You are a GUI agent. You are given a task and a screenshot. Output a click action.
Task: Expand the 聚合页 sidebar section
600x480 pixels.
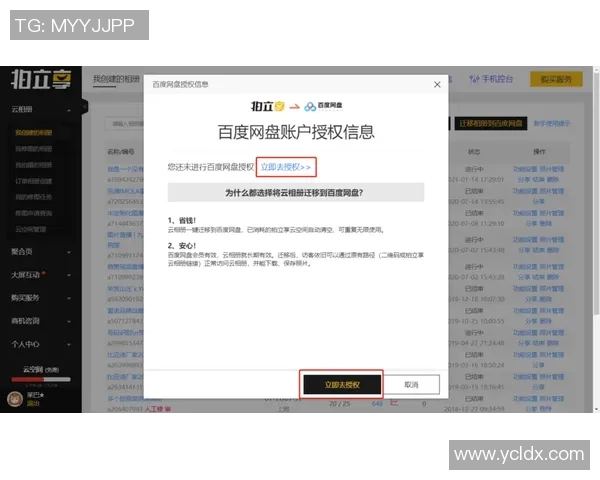click(41, 252)
